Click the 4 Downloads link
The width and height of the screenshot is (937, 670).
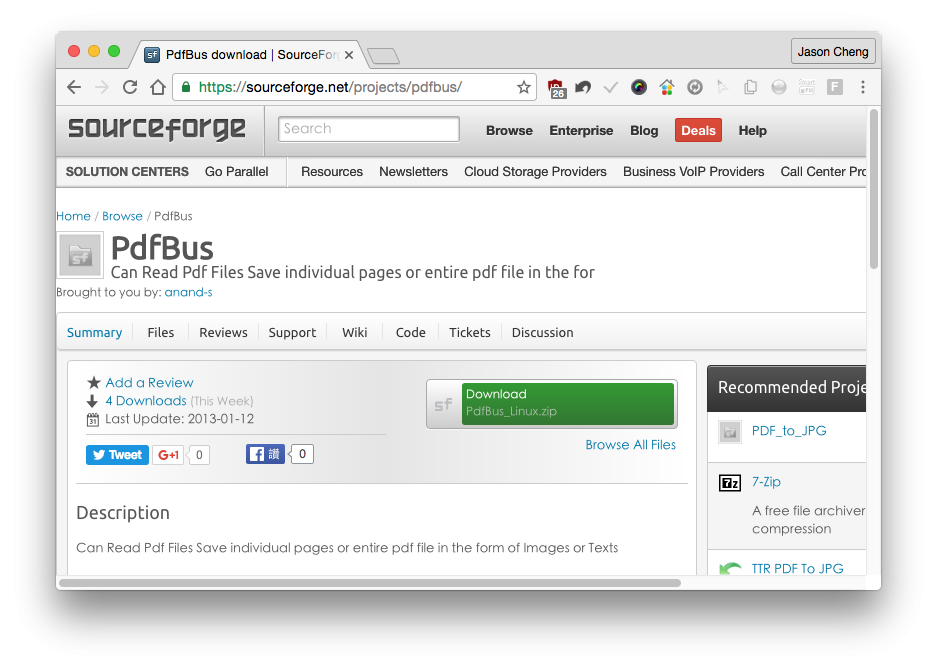tap(146, 401)
